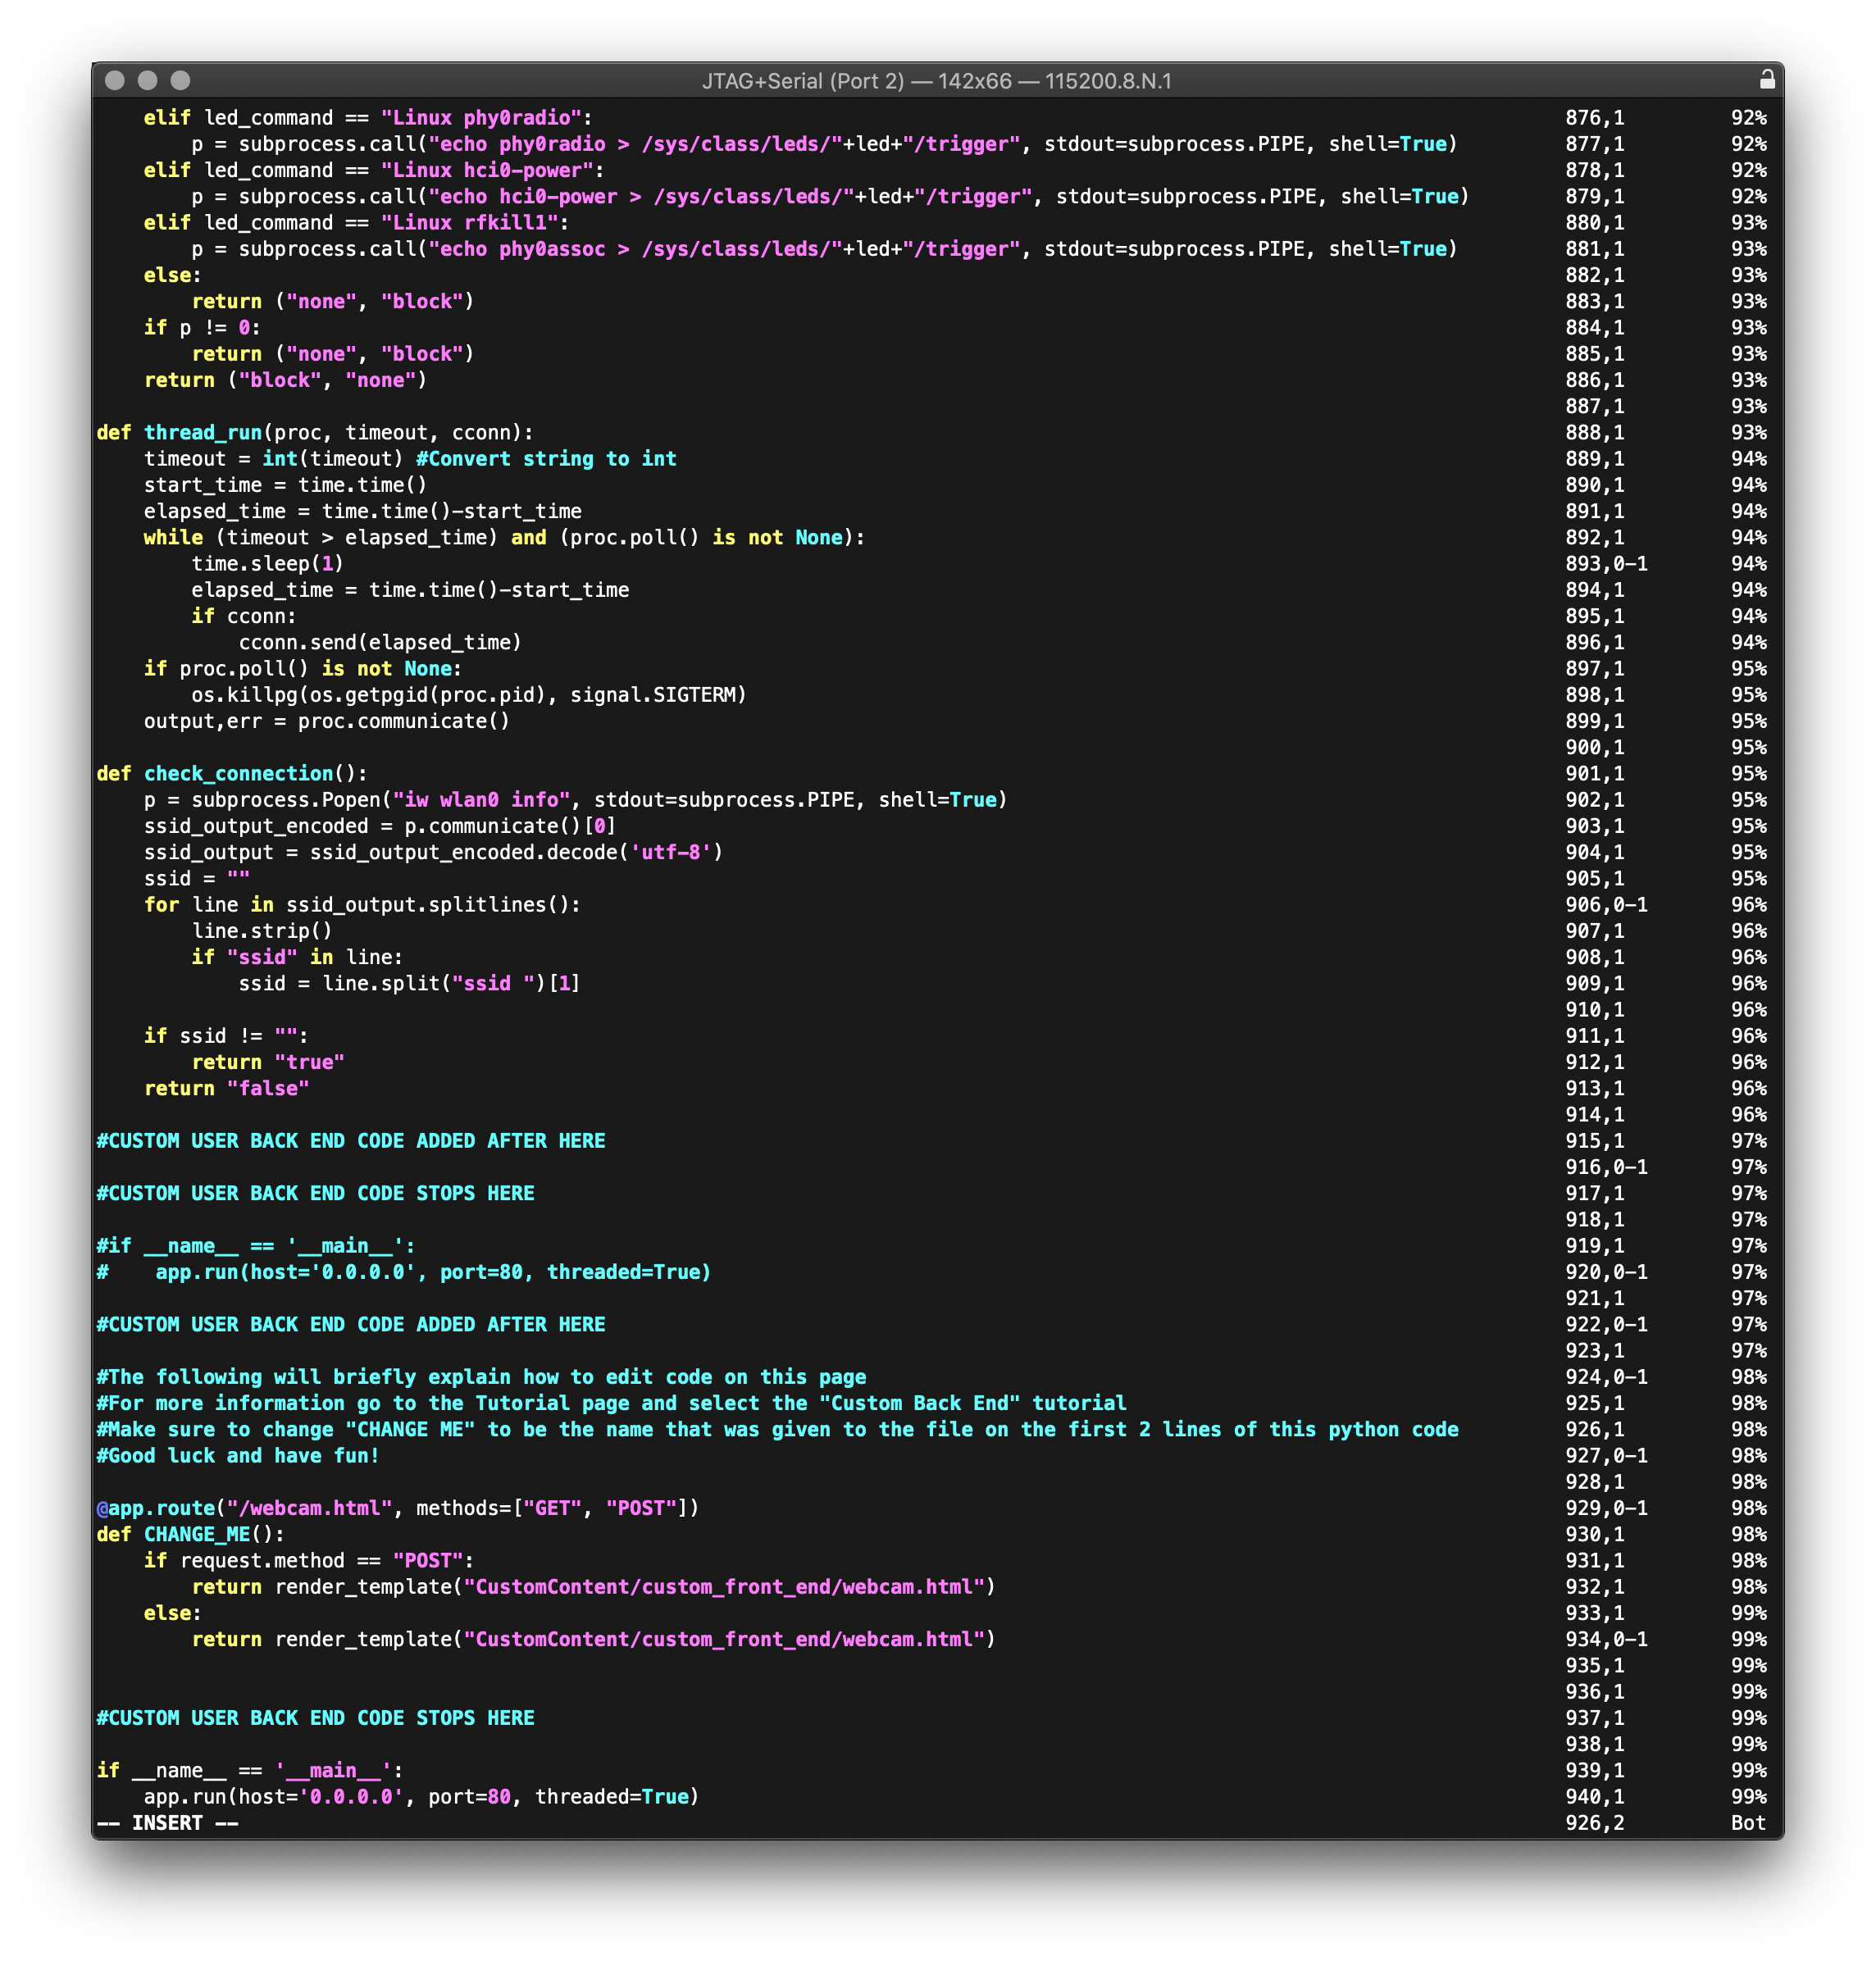Click the "time.sleep(1)" line
Viewport: 1876px width, 1961px height.
pyautogui.click(x=267, y=564)
